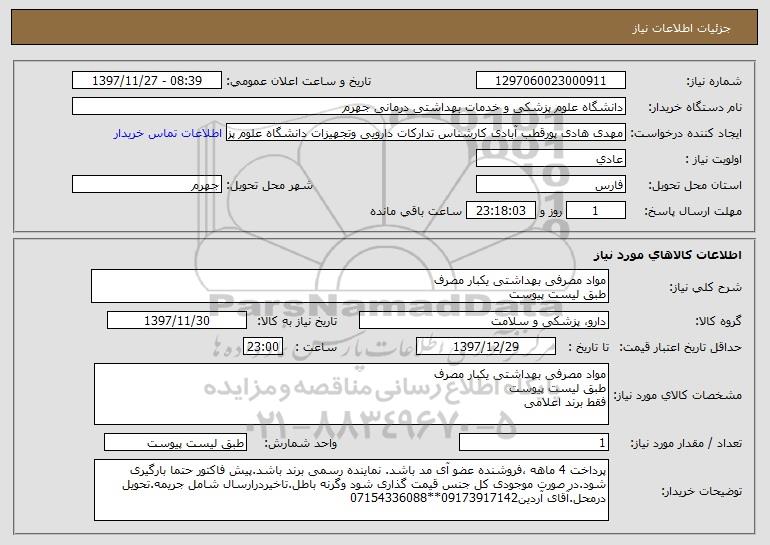Click the remaining time field 23:18:03
770x545 pixels.
(500, 211)
